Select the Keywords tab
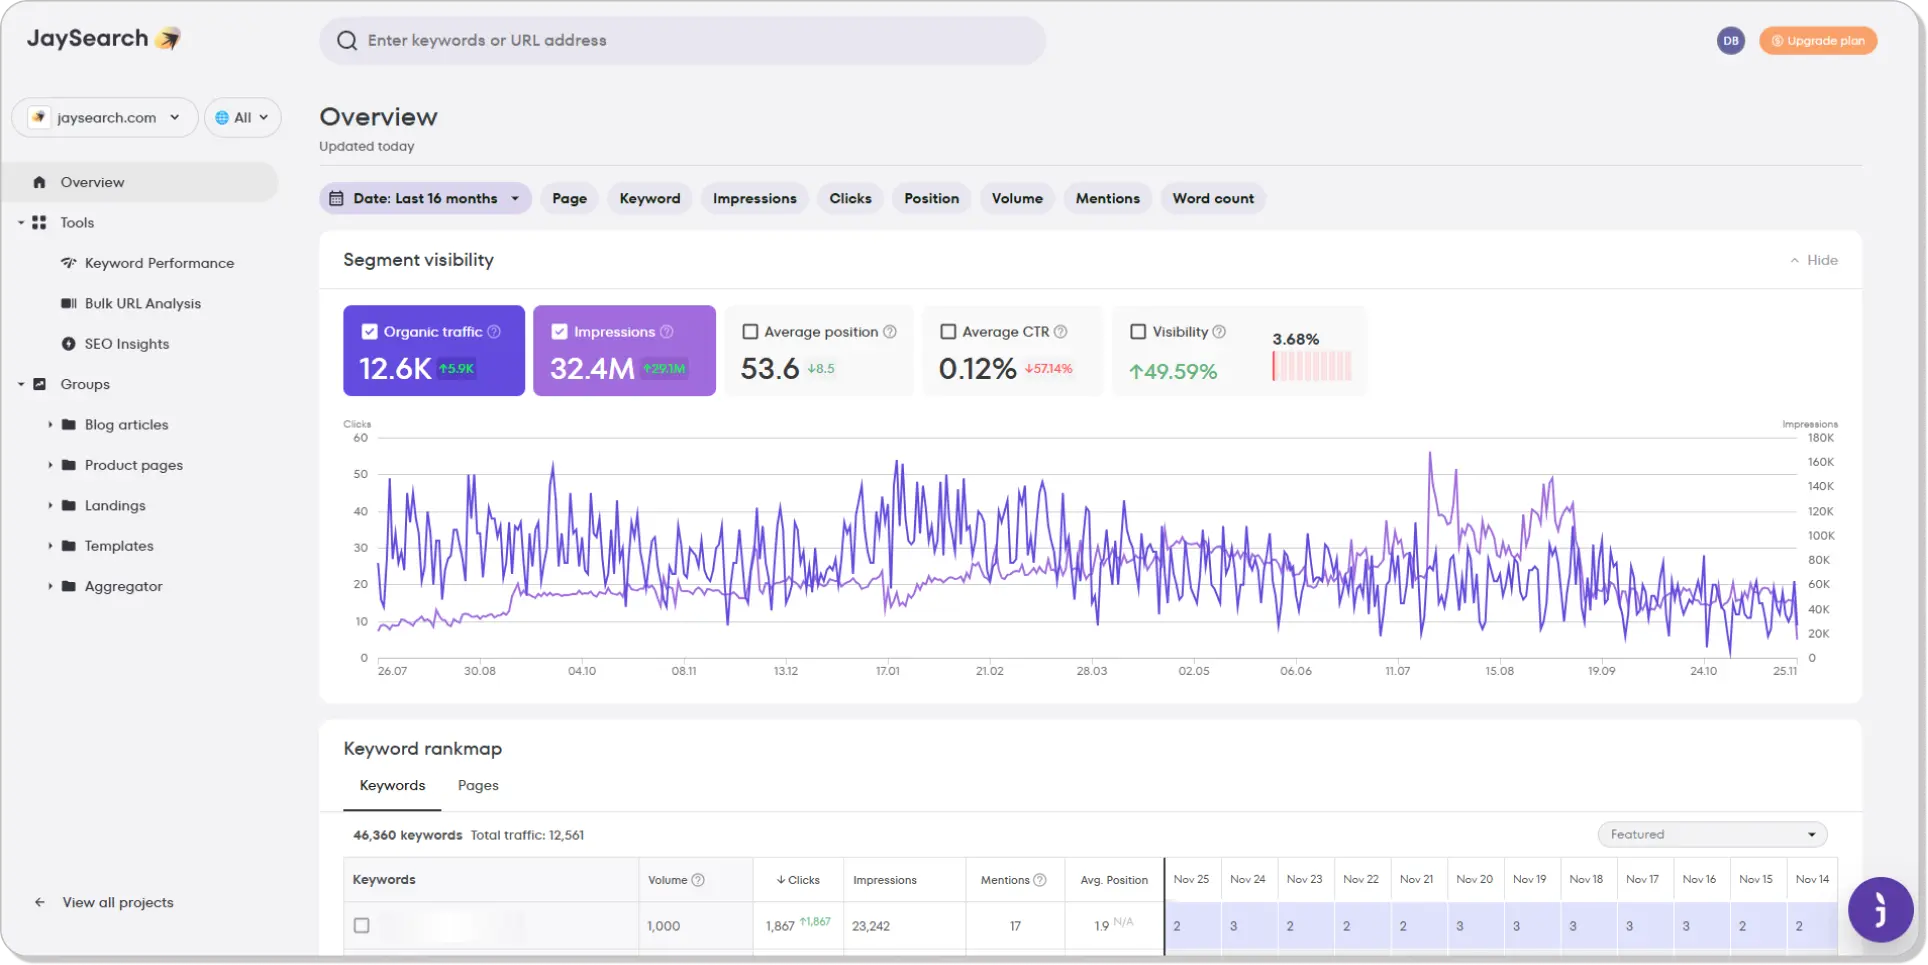1928x965 pixels. 391,785
